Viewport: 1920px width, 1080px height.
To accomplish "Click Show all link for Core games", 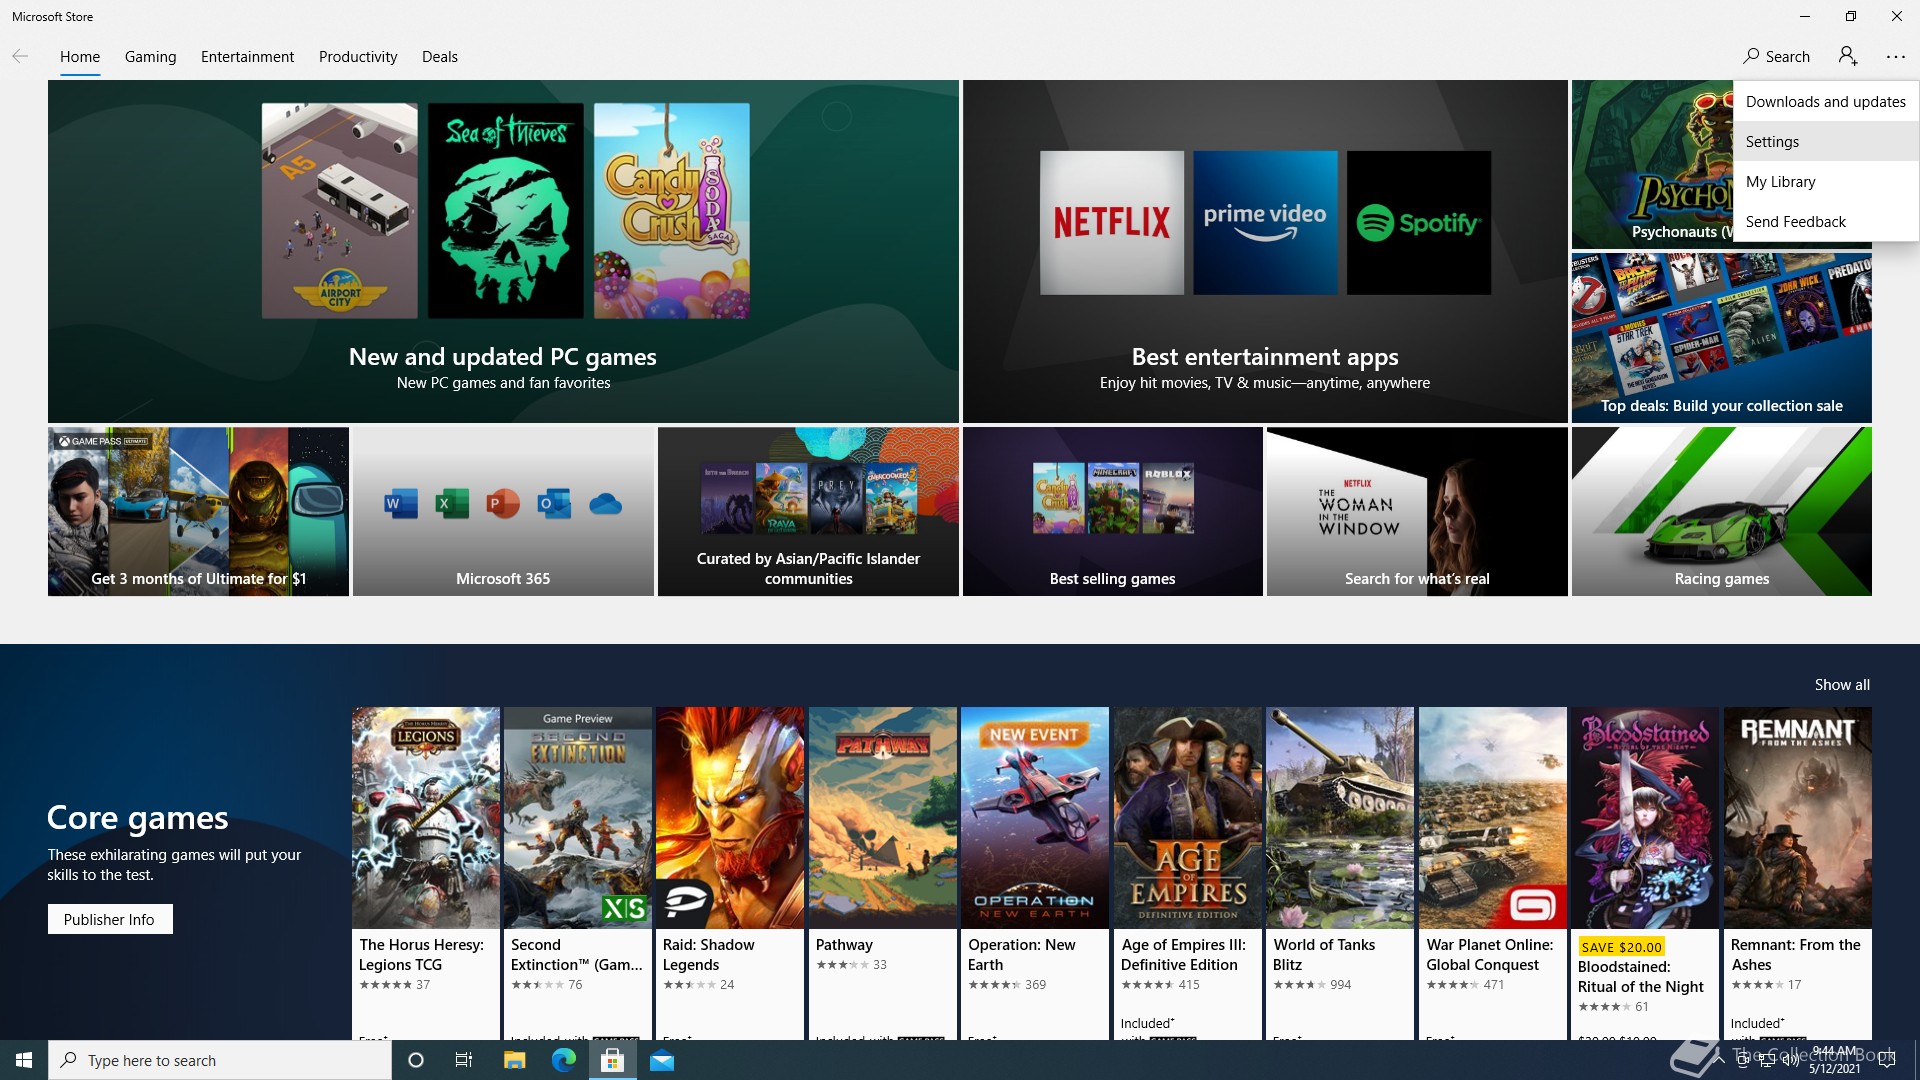I will click(1841, 684).
